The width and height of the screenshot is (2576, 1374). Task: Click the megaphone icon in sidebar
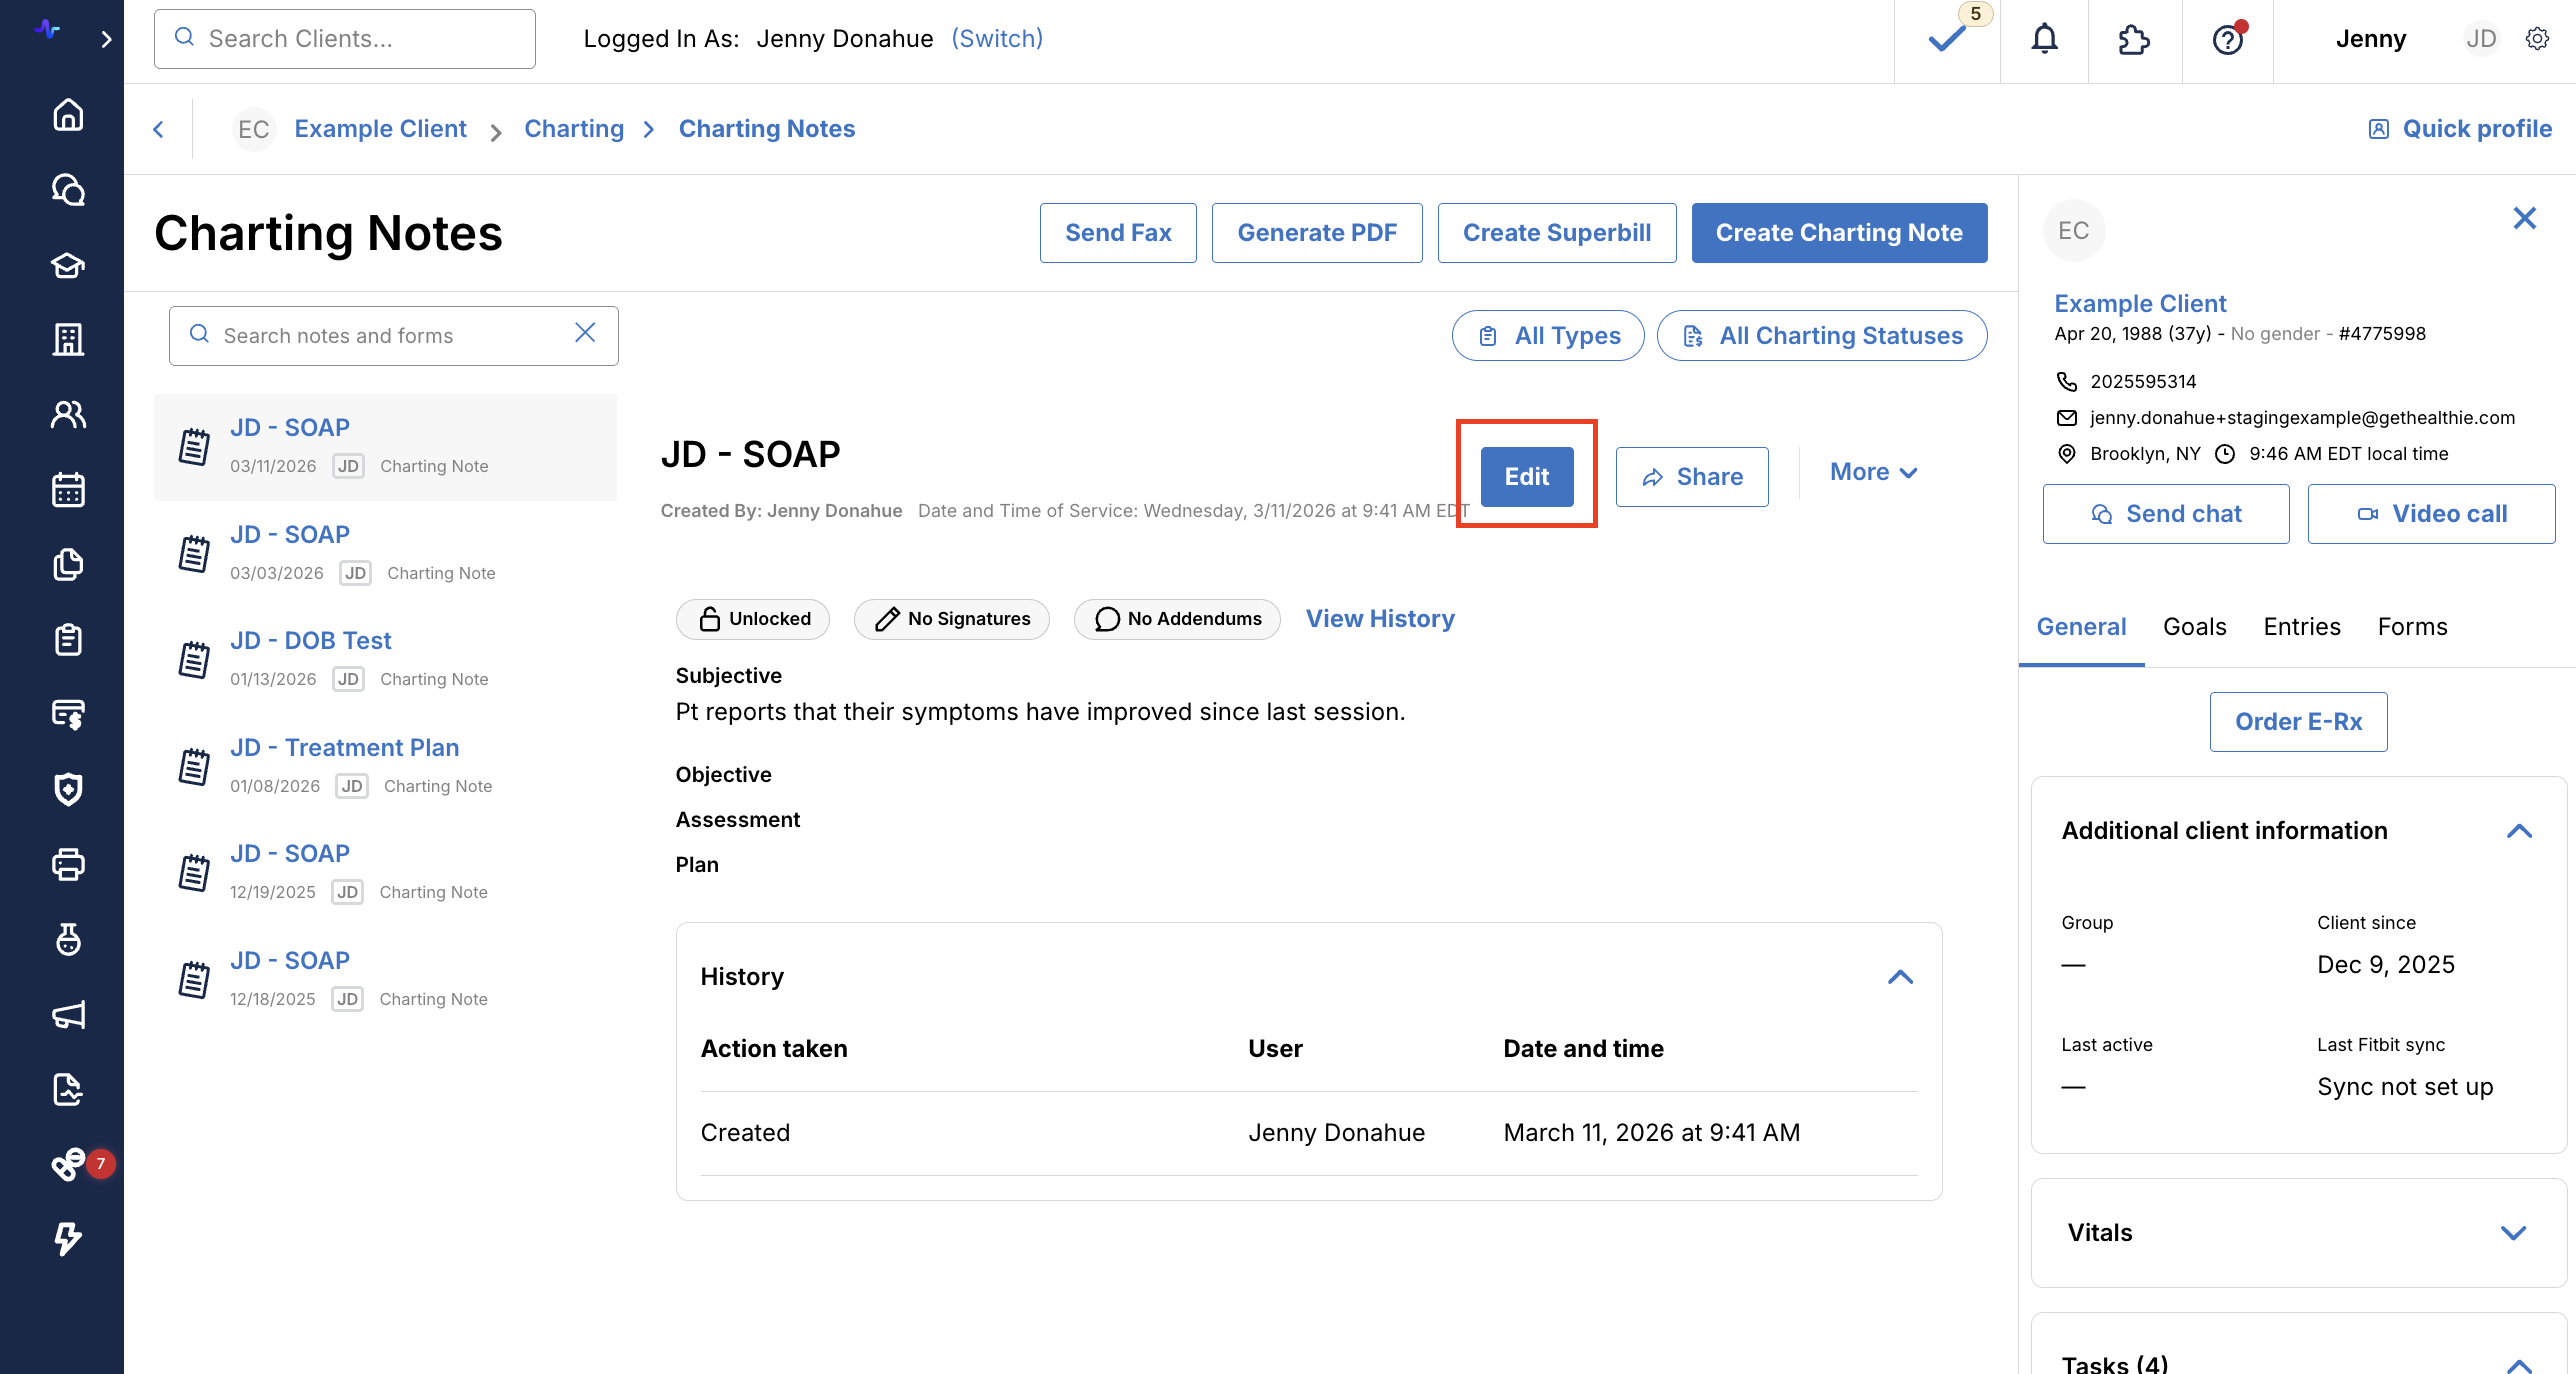[68, 1015]
